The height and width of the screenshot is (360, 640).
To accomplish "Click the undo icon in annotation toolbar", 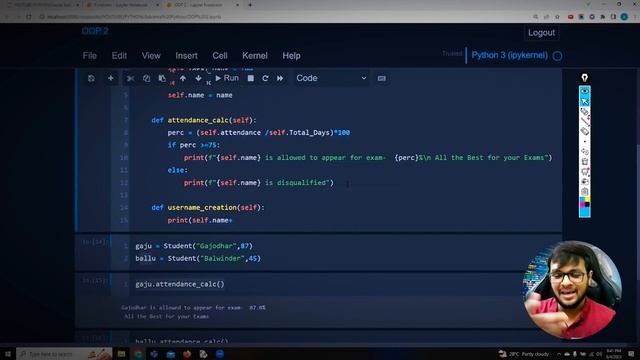I will tap(584, 151).
